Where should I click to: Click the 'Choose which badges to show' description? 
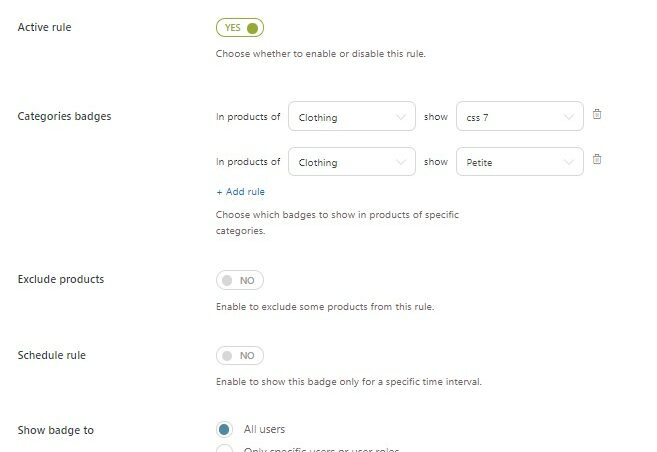click(337, 222)
